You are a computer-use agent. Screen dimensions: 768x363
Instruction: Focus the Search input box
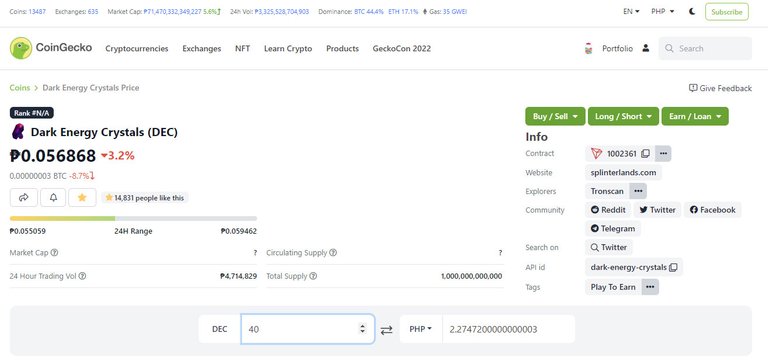tap(705, 48)
